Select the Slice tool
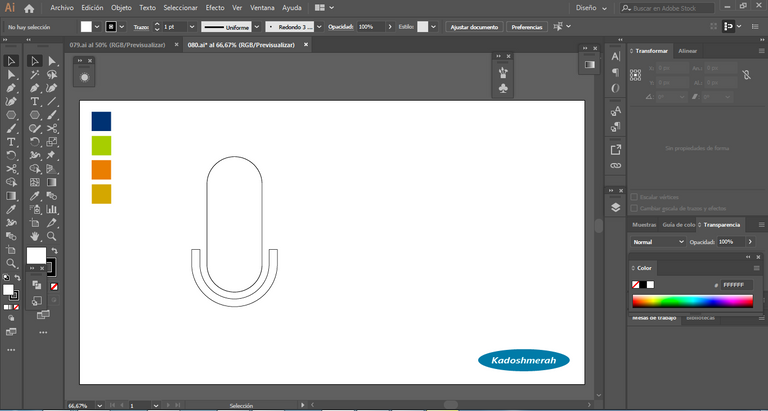The width and height of the screenshot is (768, 411). (x=51, y=223)
